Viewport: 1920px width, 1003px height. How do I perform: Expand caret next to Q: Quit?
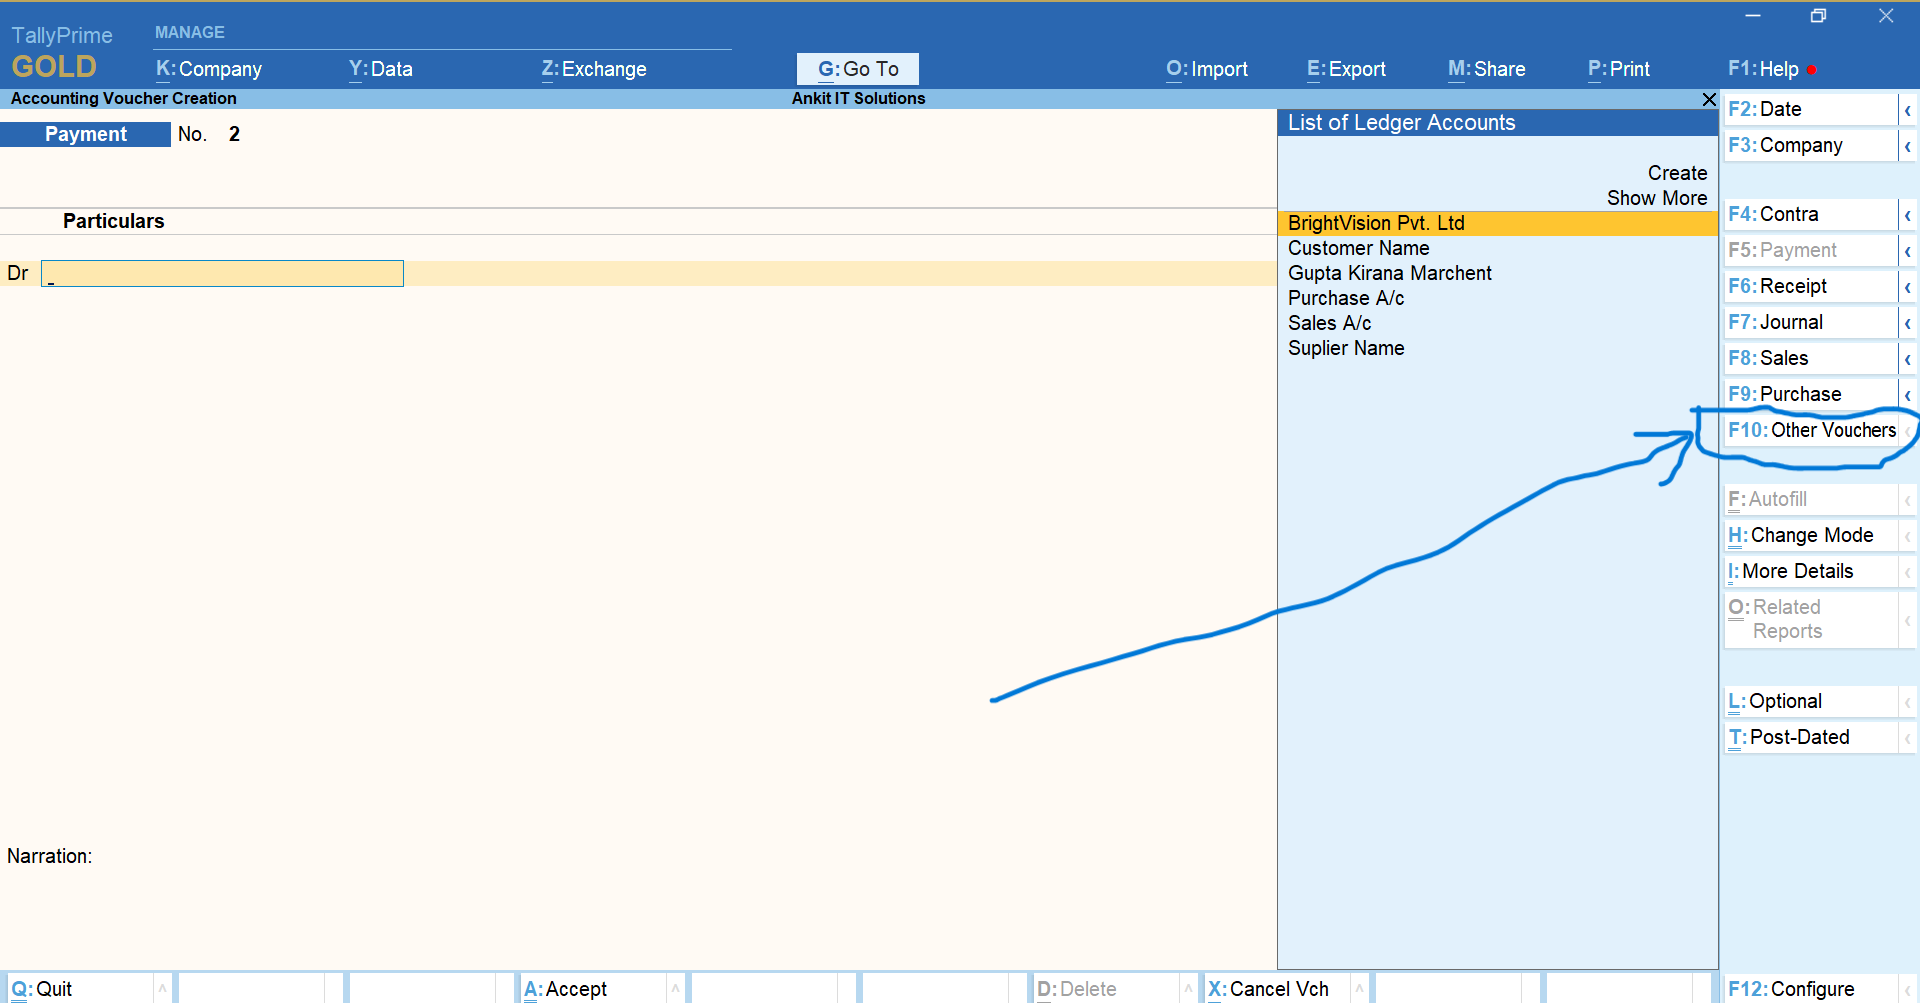(x=163, y=988)
